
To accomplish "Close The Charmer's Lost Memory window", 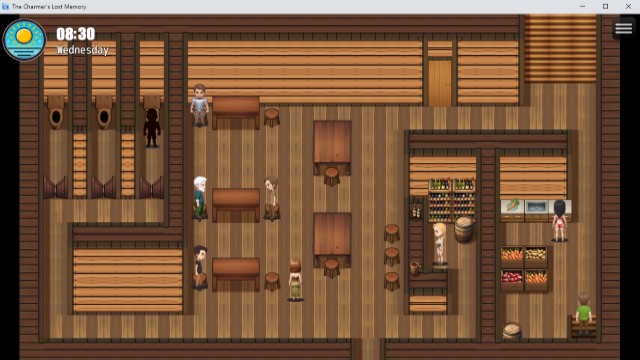I will [x=628, y=7].
